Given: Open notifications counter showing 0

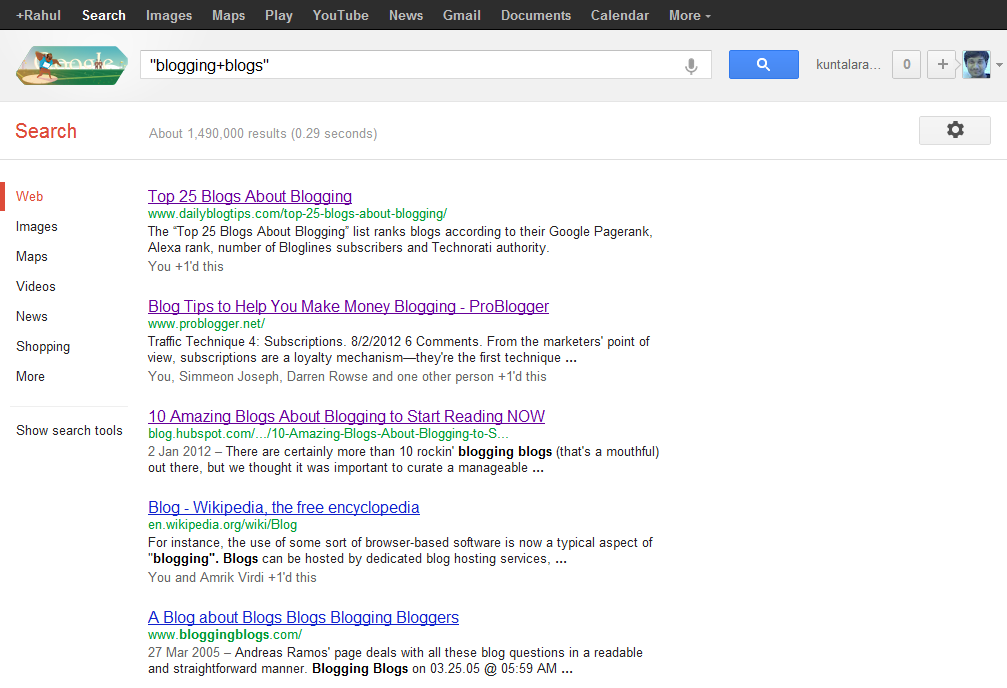Looking at the screenshot, I should click(906, 64).
